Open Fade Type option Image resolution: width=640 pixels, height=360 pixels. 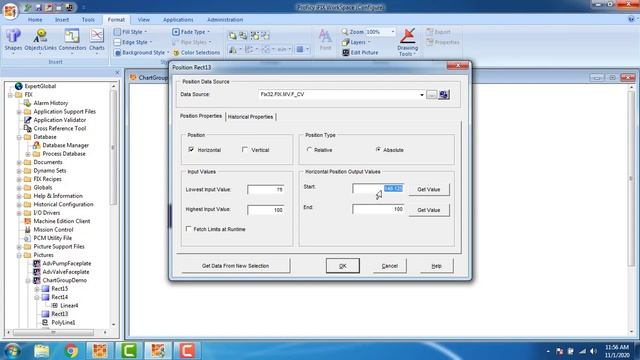(191, 32)
